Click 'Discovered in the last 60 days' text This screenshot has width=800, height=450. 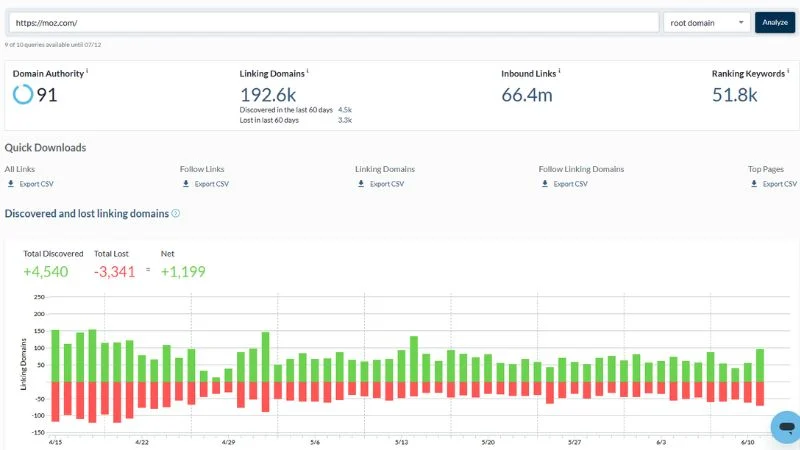coord(286,110)
